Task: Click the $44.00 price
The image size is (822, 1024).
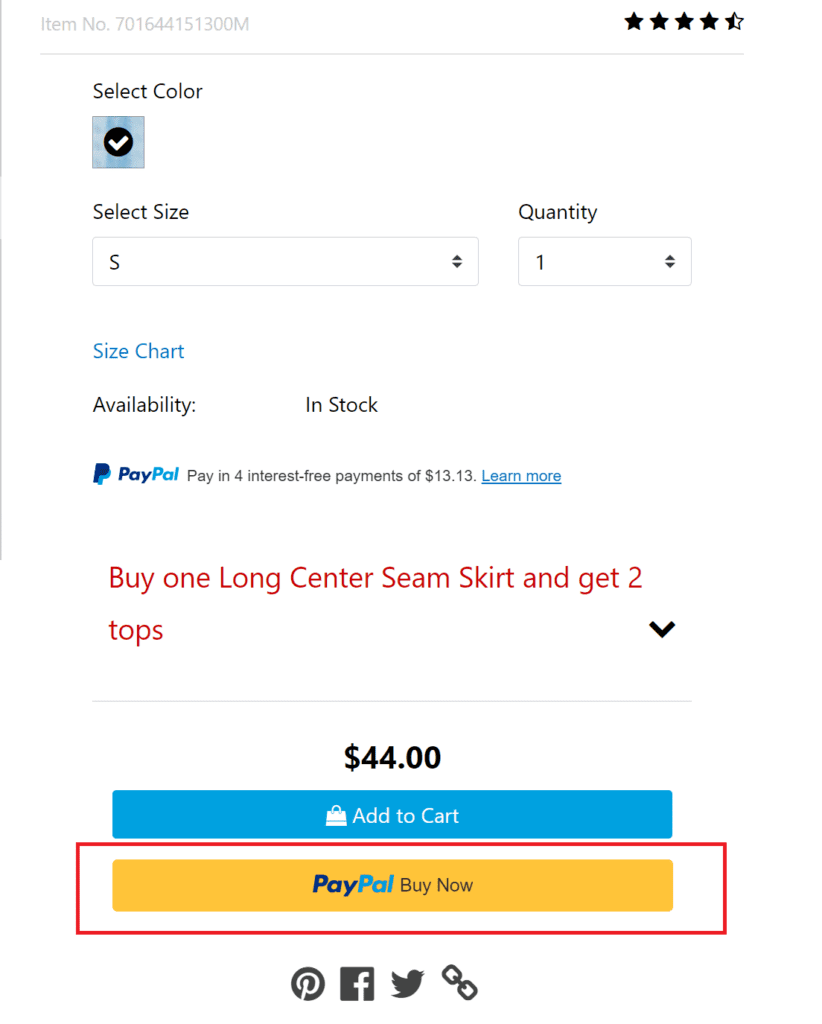Action: tap(392, 757)
